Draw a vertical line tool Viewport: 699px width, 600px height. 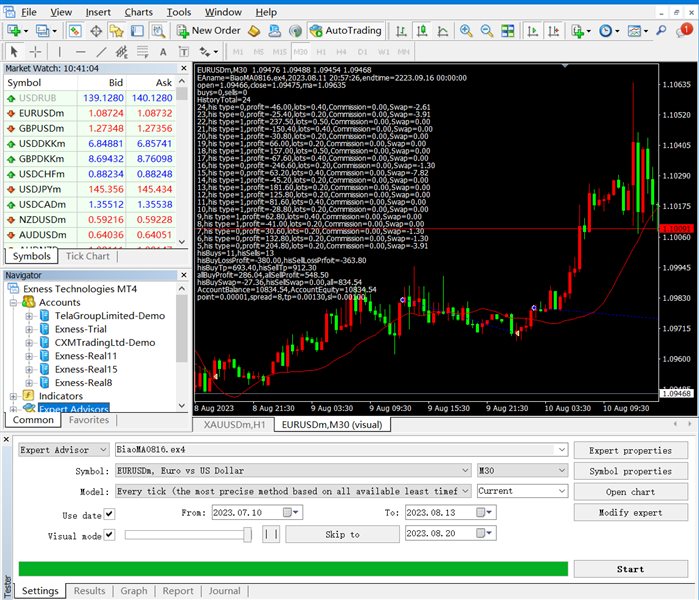coord(59,52)
